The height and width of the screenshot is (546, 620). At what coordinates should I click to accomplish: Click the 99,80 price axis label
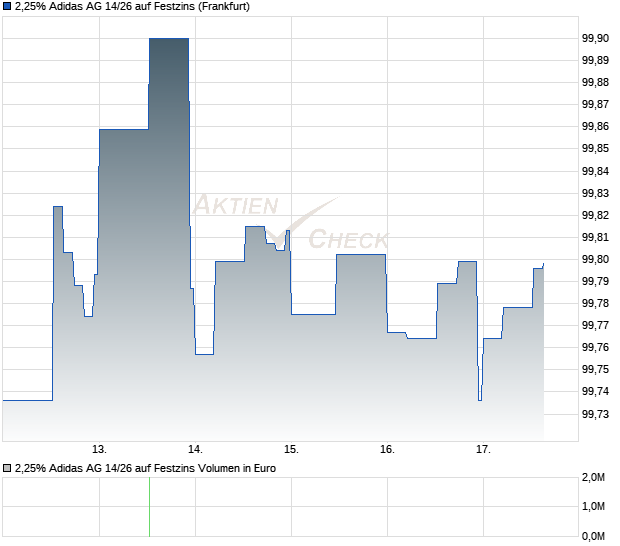point(595,259)
